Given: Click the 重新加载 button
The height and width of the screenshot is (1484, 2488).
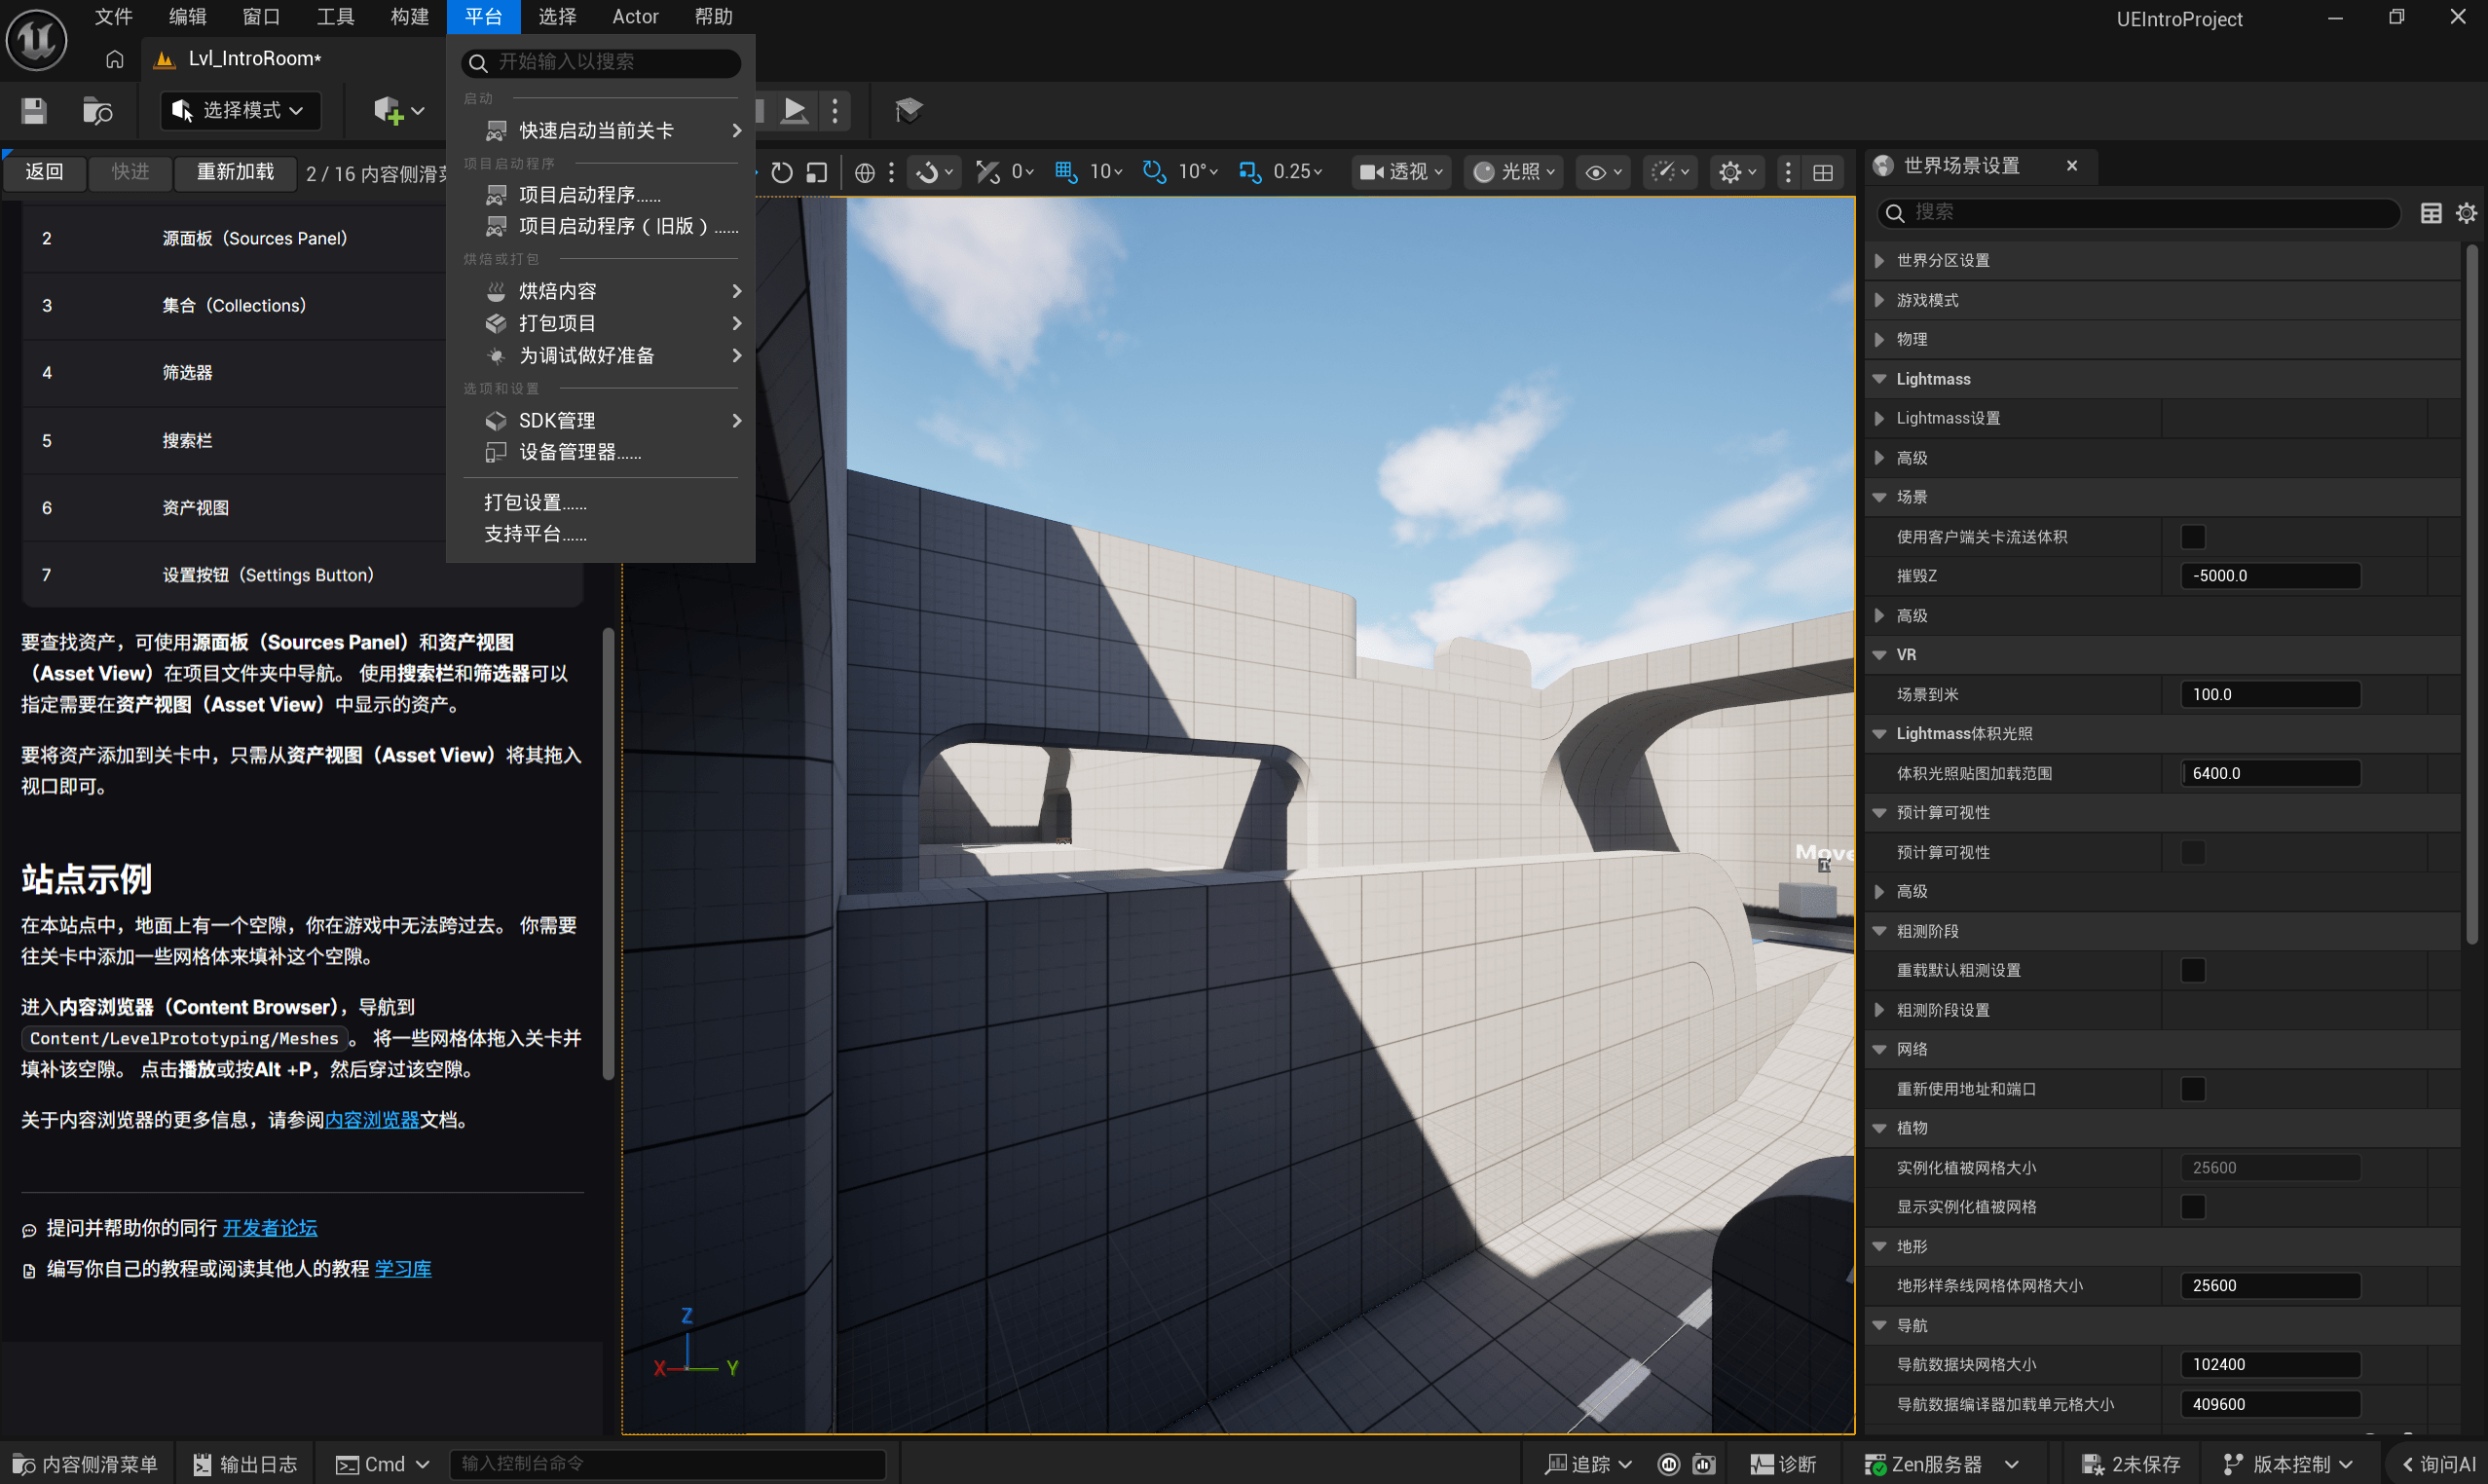Looking at the screenshot, I should point(234,172).
